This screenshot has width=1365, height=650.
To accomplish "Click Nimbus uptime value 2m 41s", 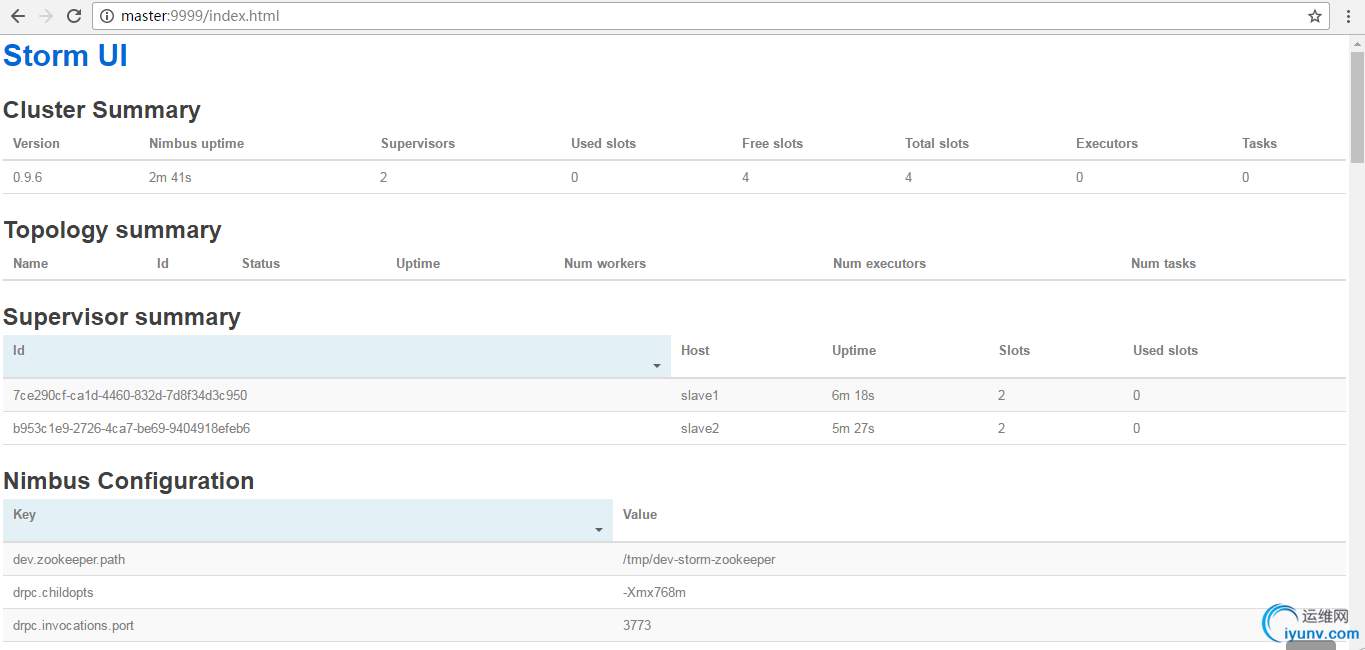I will click(x=170, y=177).
